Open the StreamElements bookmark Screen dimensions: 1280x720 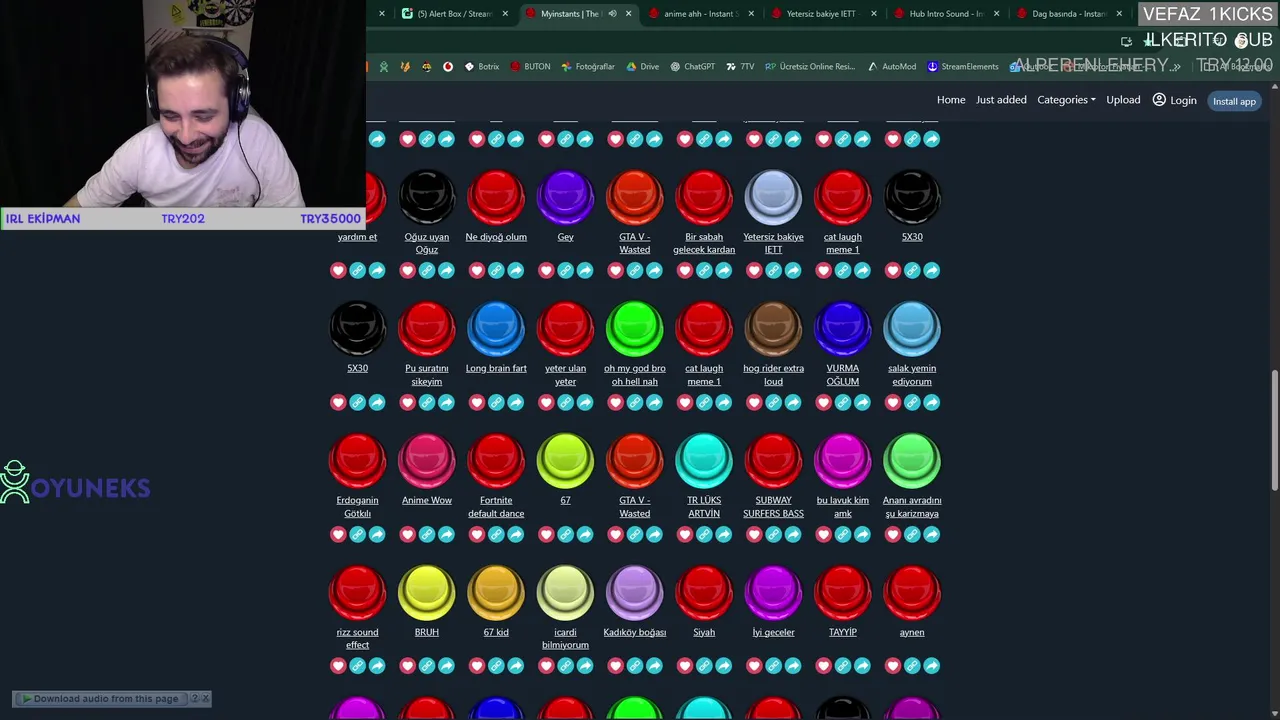tap(963, 67)
